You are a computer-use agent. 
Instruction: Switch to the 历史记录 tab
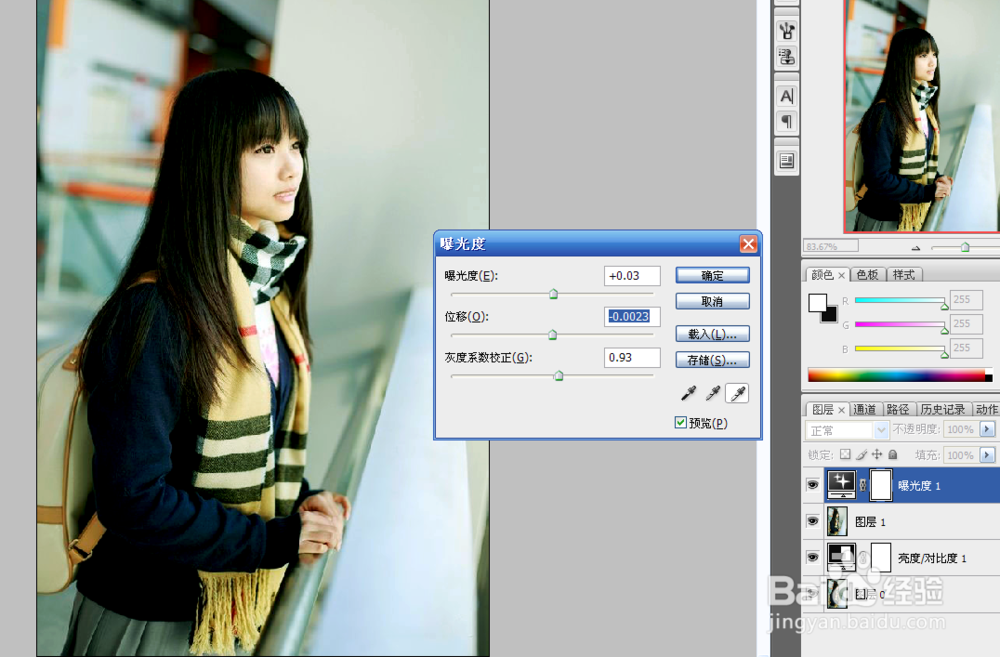pyautogui.click(x=943, y=410)
